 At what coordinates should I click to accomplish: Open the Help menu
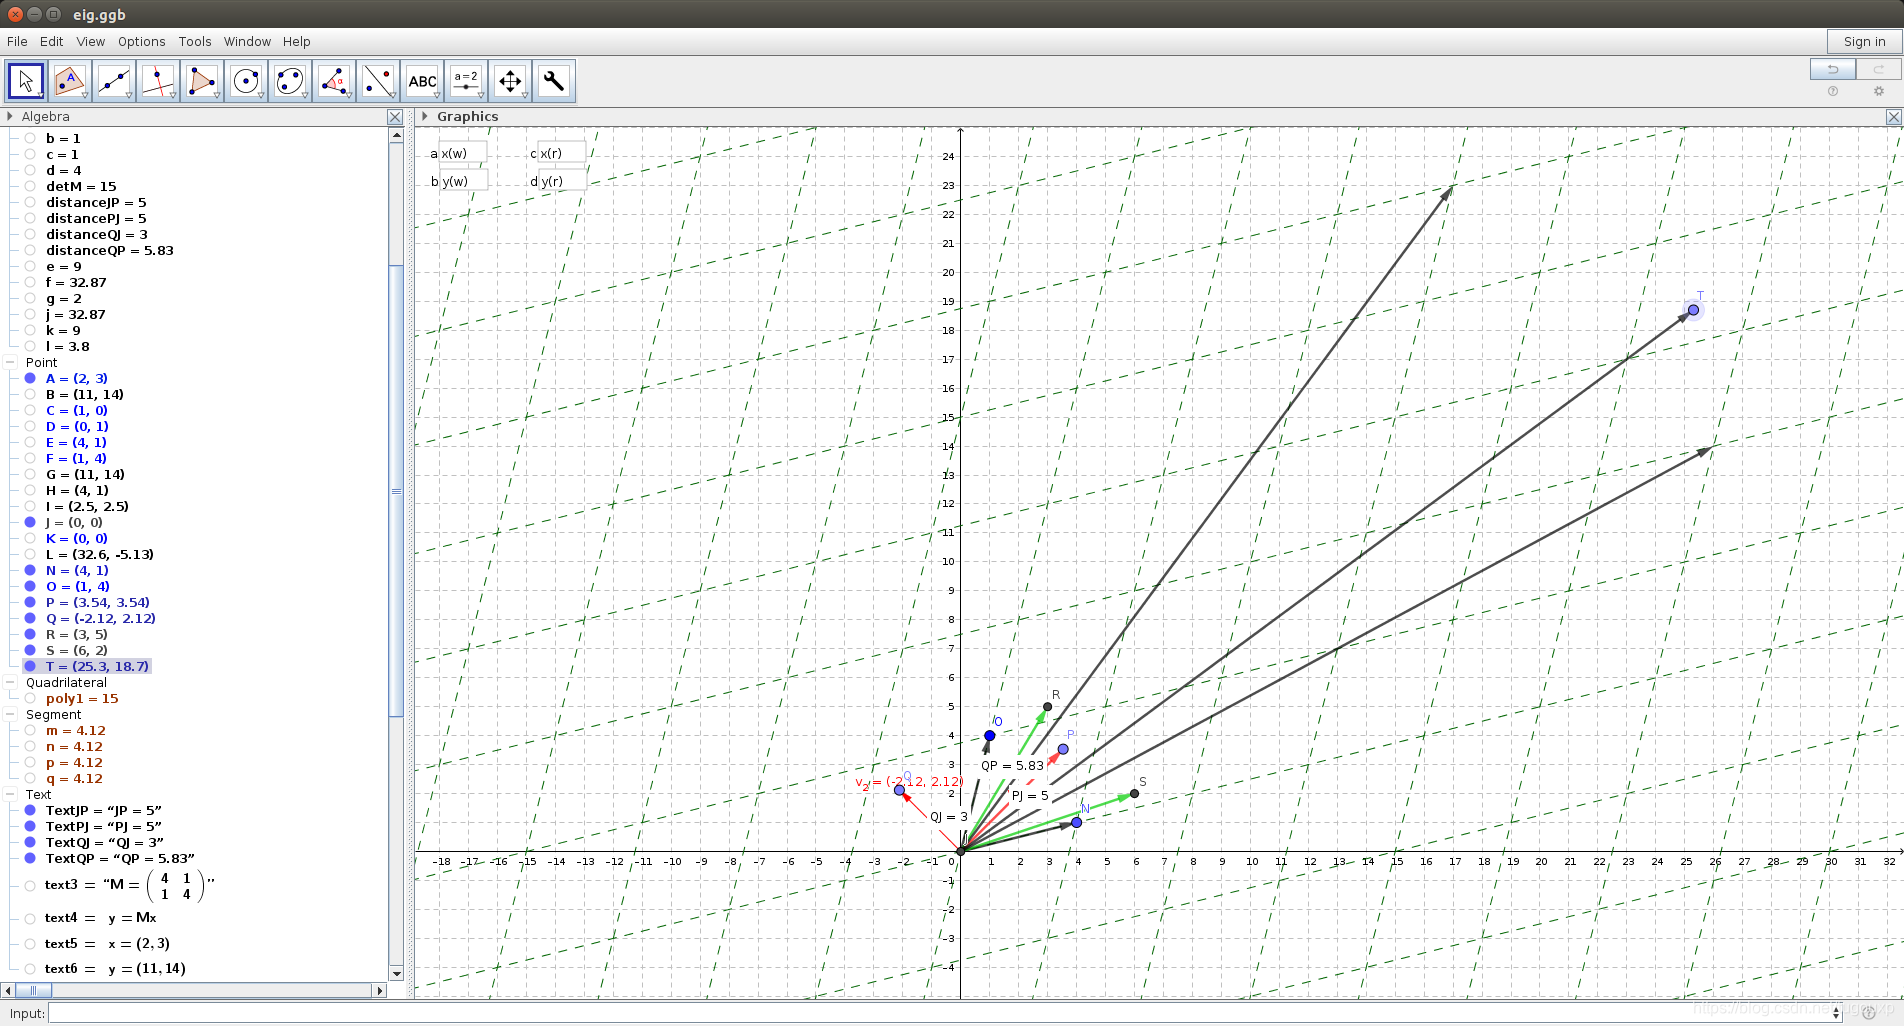pos(297,41)
